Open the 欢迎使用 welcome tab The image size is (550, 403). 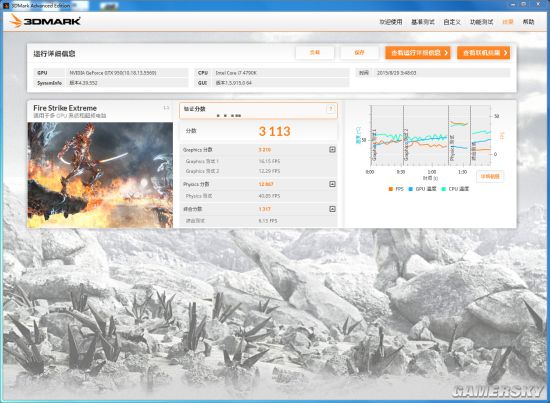(391, 22)
